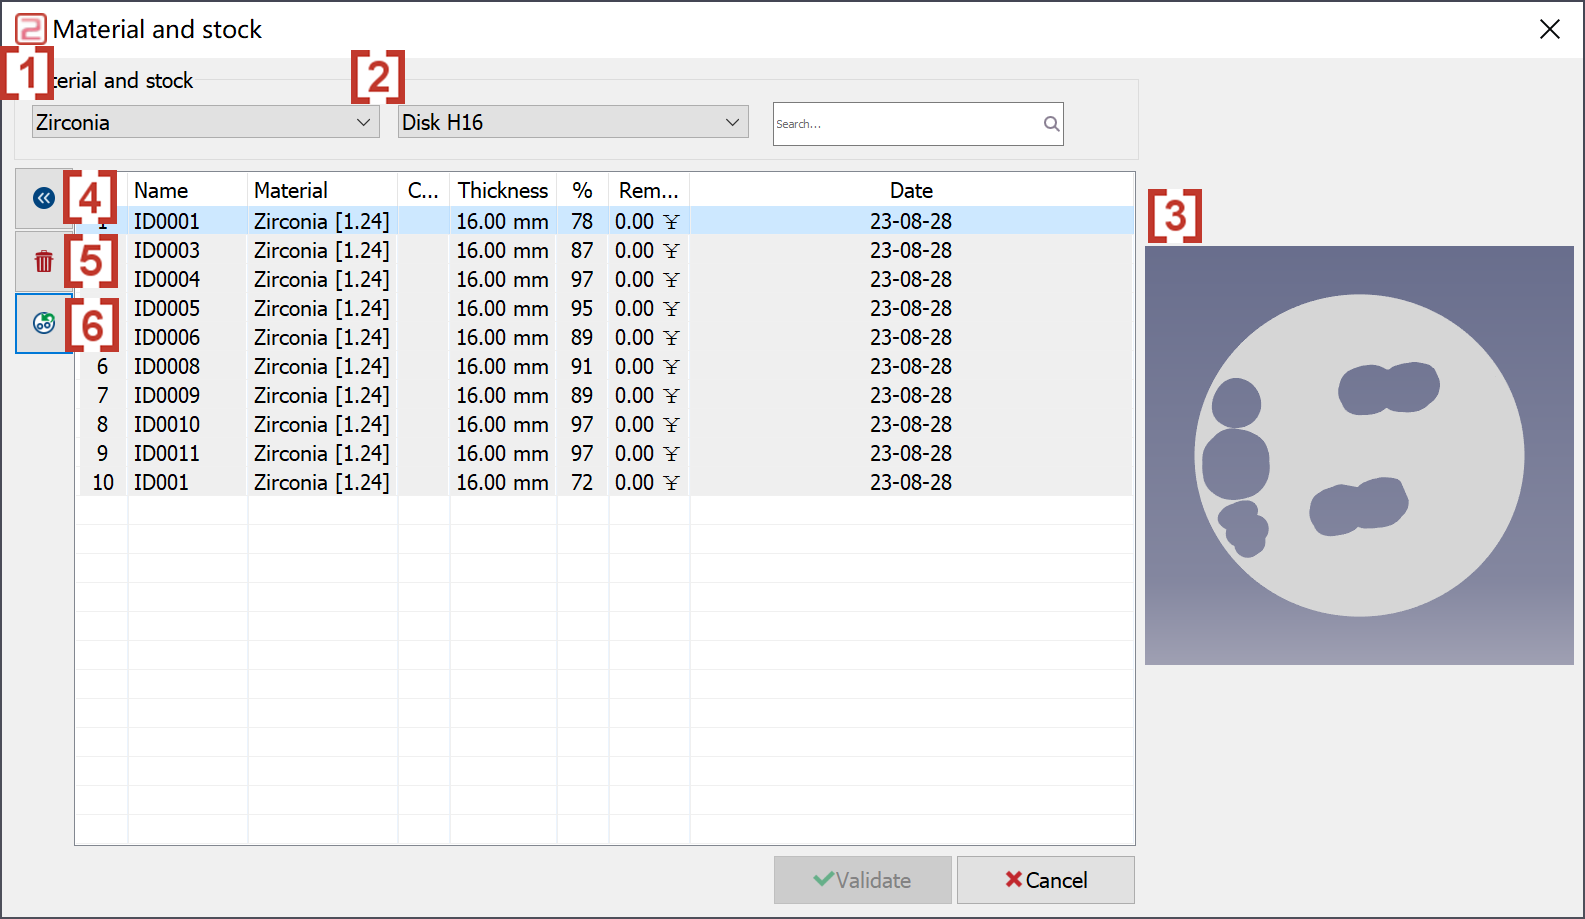This screenshot has height=919, width=1585.
Task: Click the Validate button
Action: click(x=863, y=880)
